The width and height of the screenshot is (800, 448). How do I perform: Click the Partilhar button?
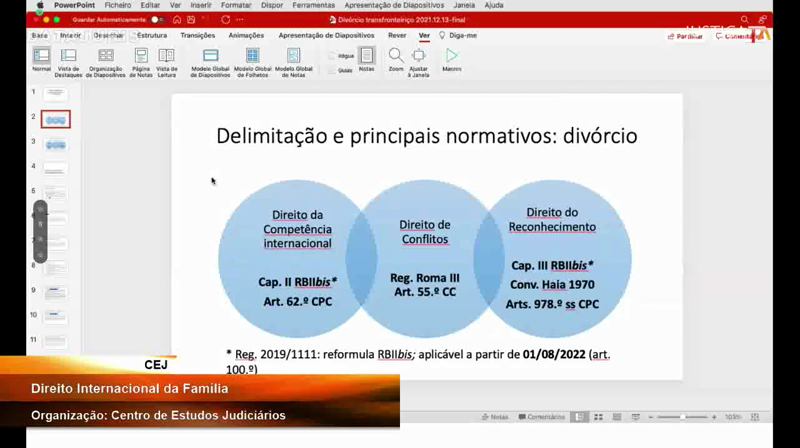pyautogui.click(x=686, y=36)
